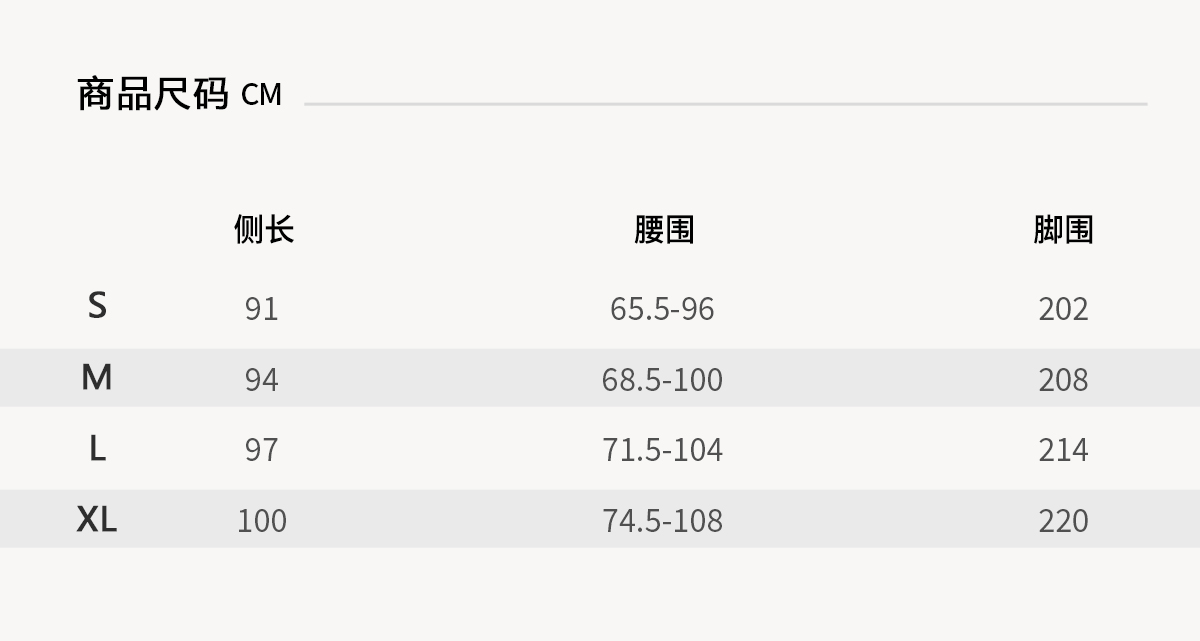
Task: Click hem circumference value 214
Action: tap(1063, 450)
